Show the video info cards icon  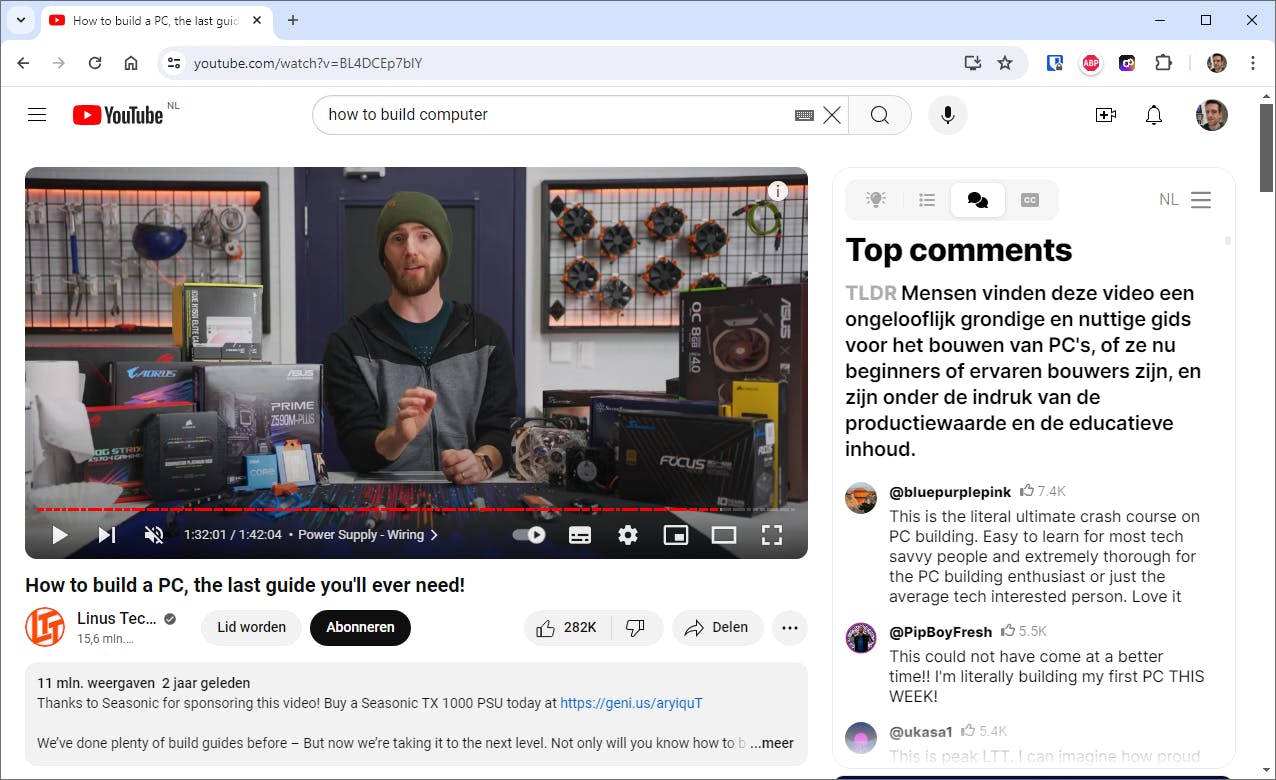coord(778,191)
